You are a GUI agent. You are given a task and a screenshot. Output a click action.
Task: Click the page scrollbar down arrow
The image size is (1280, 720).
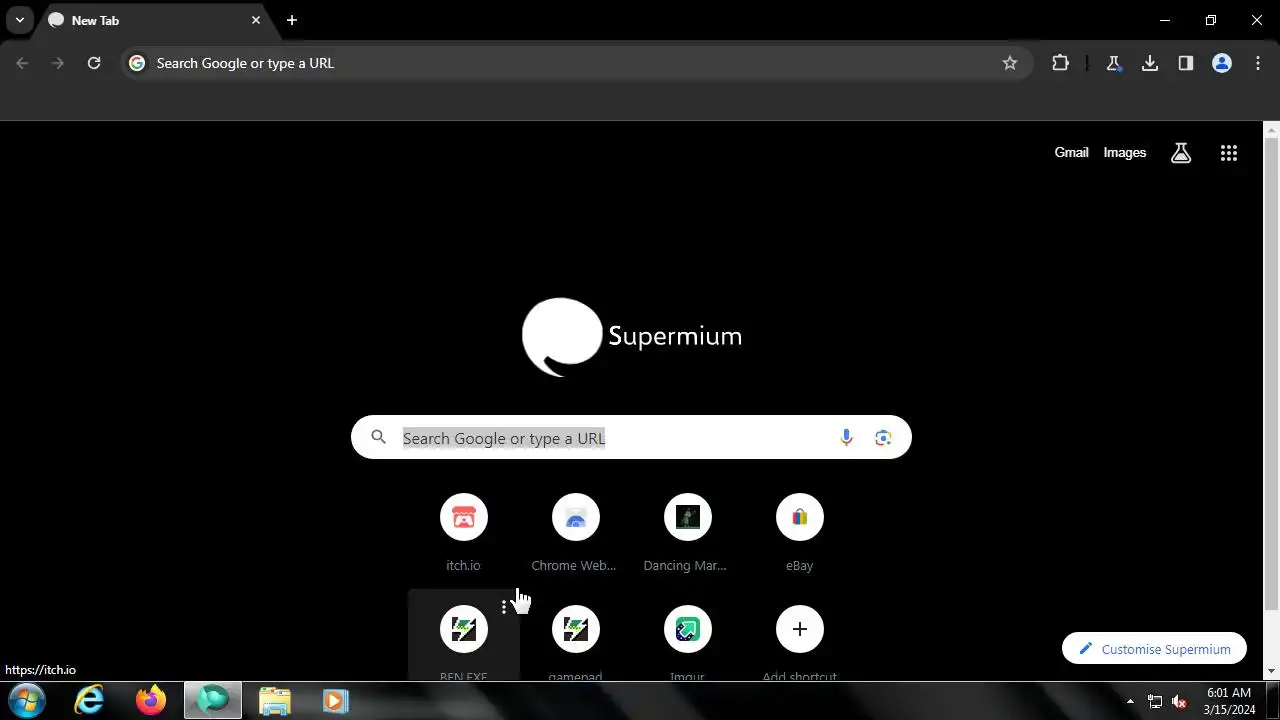[1271, 672]
